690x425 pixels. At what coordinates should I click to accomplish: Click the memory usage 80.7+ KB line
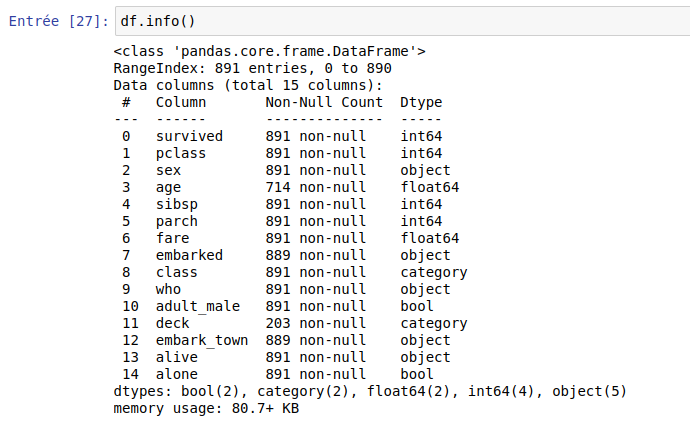[x=206, y=408]
